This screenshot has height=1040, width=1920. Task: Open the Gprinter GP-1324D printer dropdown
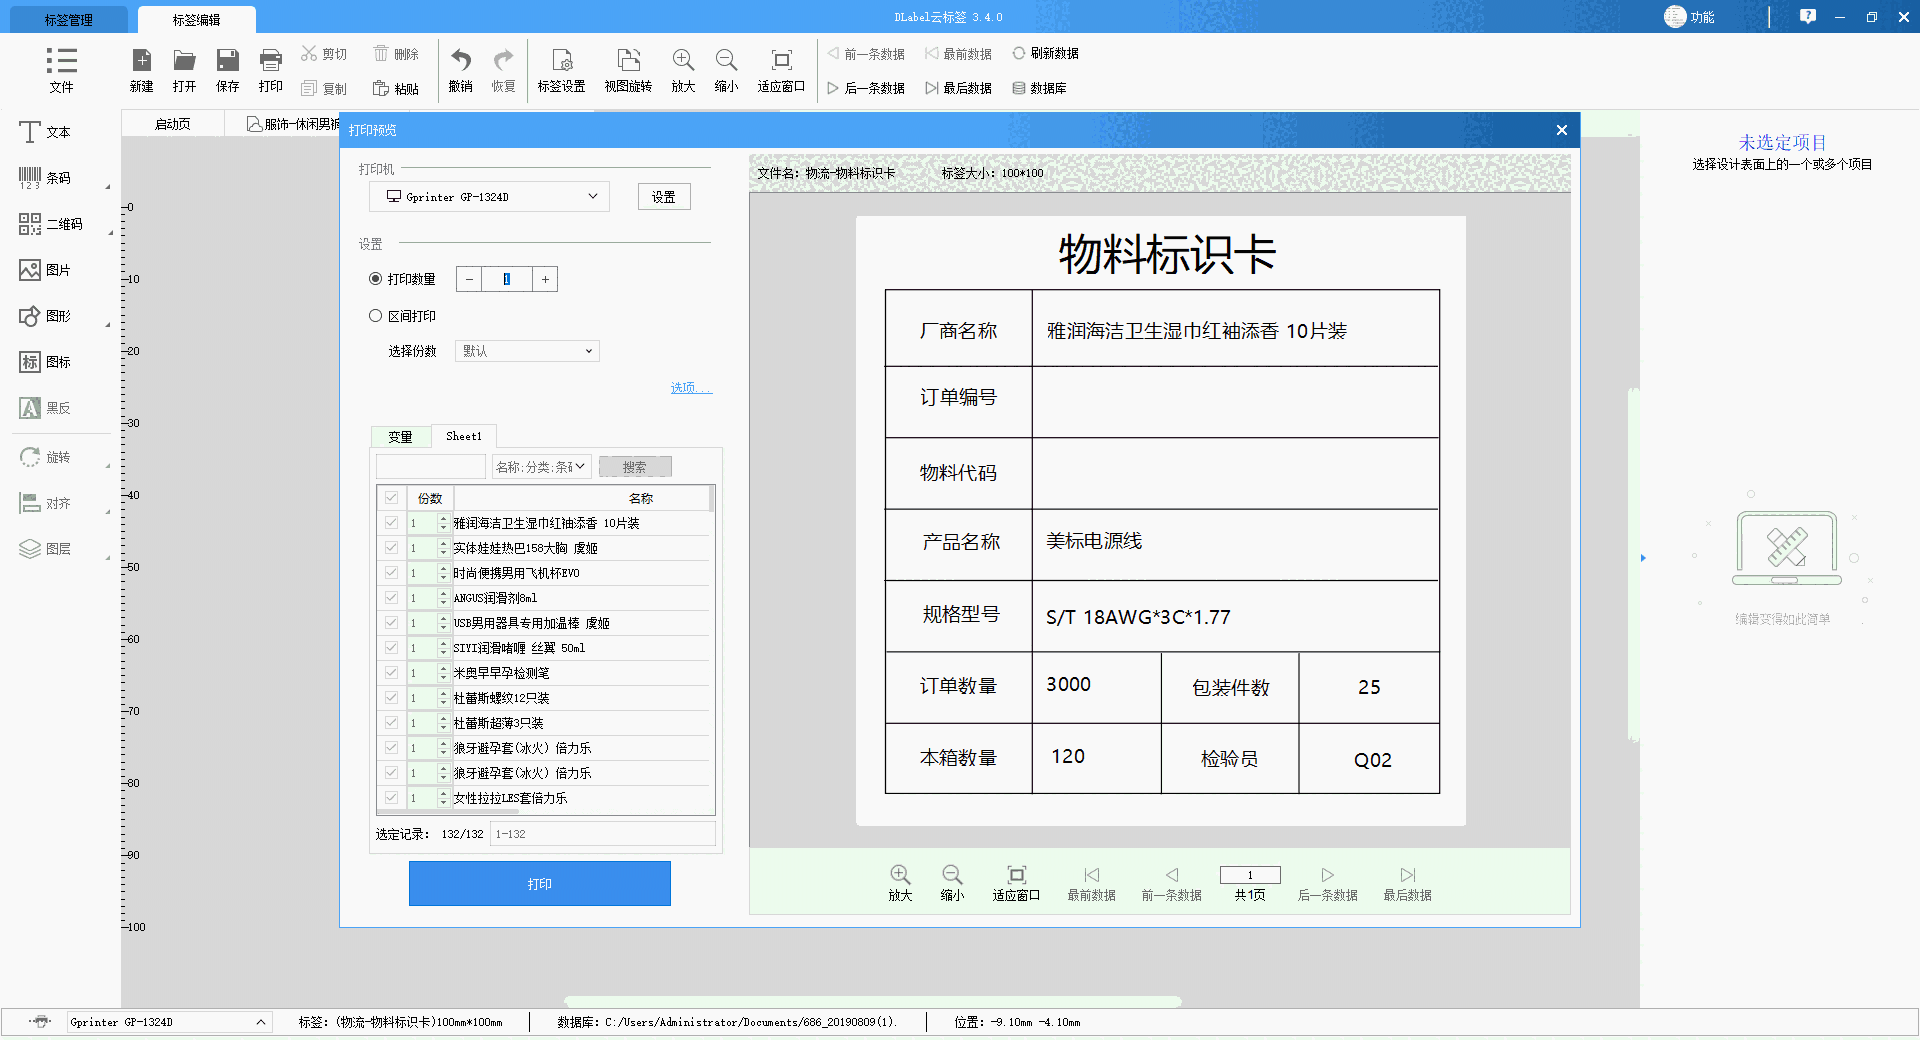click(488, 196)
